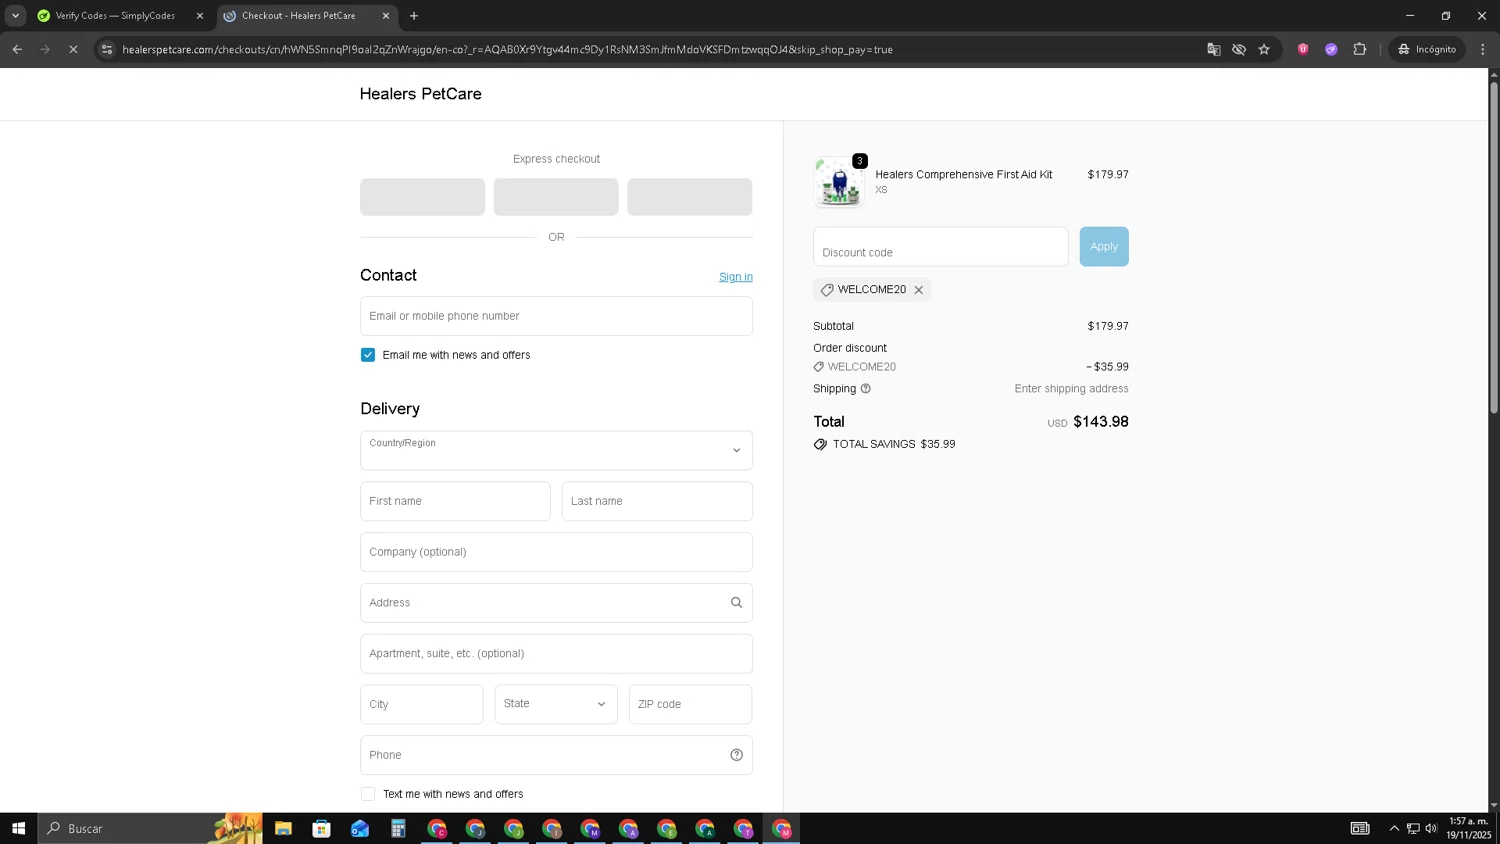Click the Apartment, suite, etc. field

(x=556, y=654)
